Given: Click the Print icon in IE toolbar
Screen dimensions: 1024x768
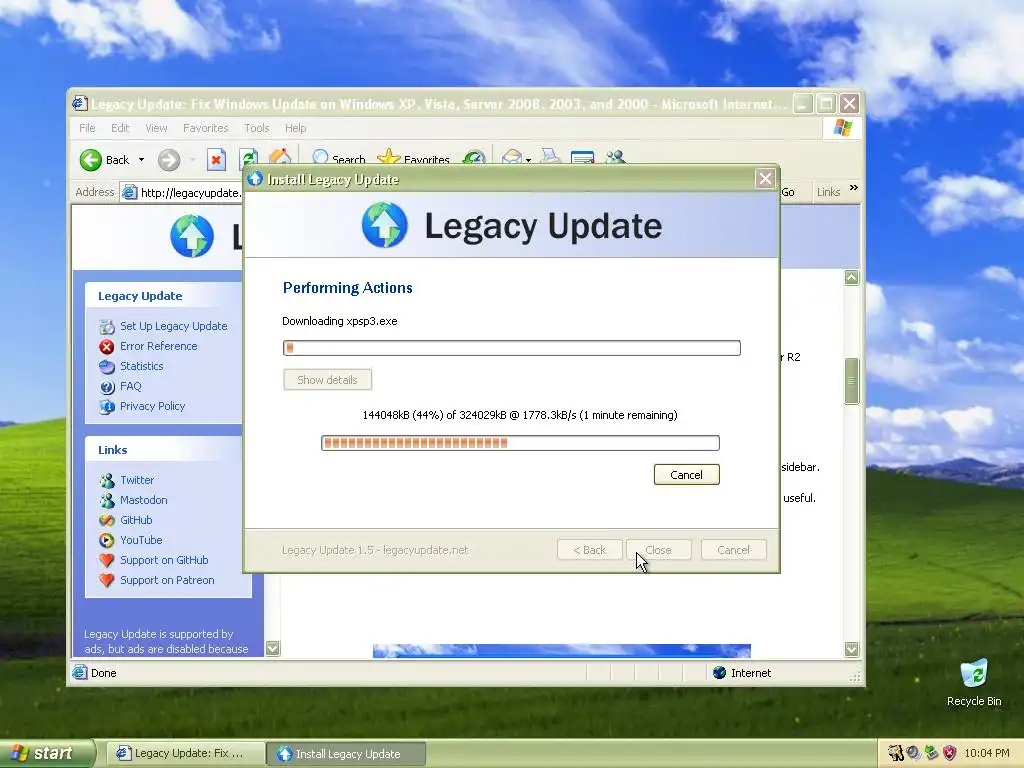Looking at the screenshot, I should tap(551, 157).
